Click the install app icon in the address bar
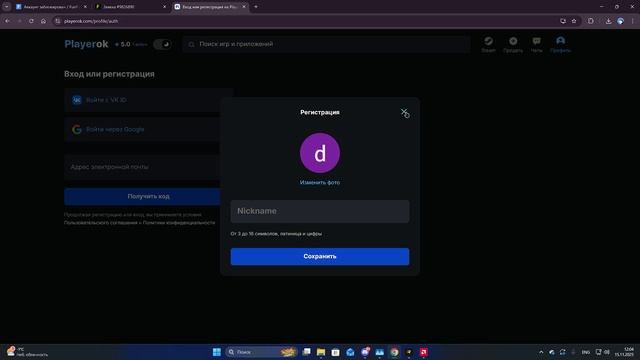The width and height of the screenshot is (640, 360). click(563, 21)
